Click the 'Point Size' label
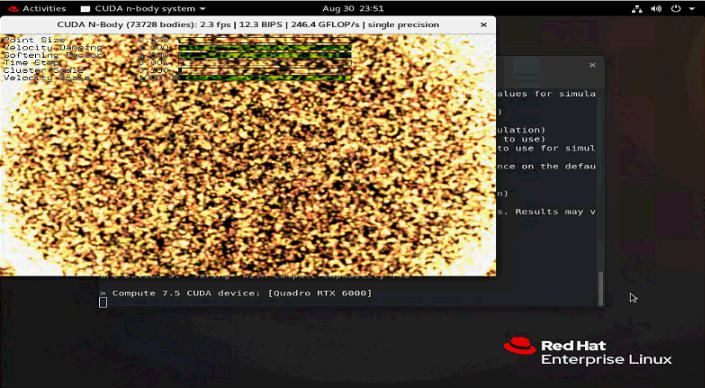 35,40
